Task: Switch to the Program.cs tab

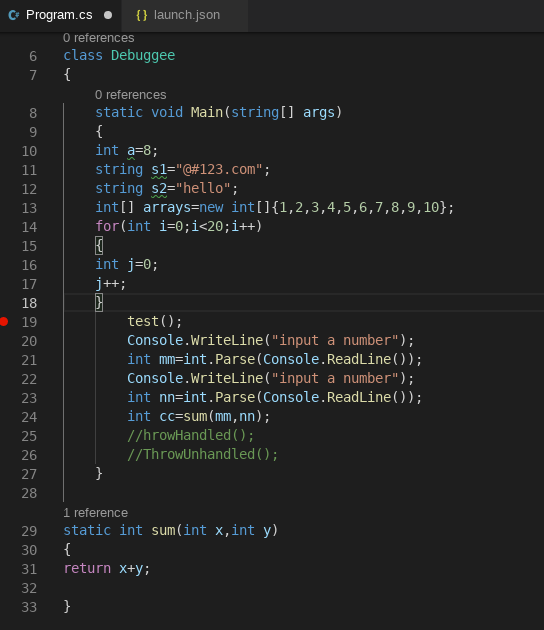Action: tap(59, 15)
